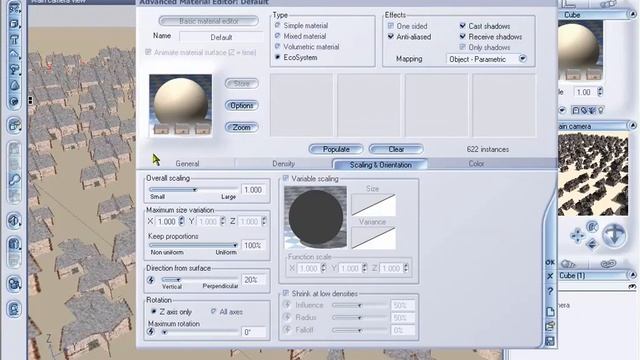
Task: Click the rock tool icon in left toolbar
Action: coord(14,85)
